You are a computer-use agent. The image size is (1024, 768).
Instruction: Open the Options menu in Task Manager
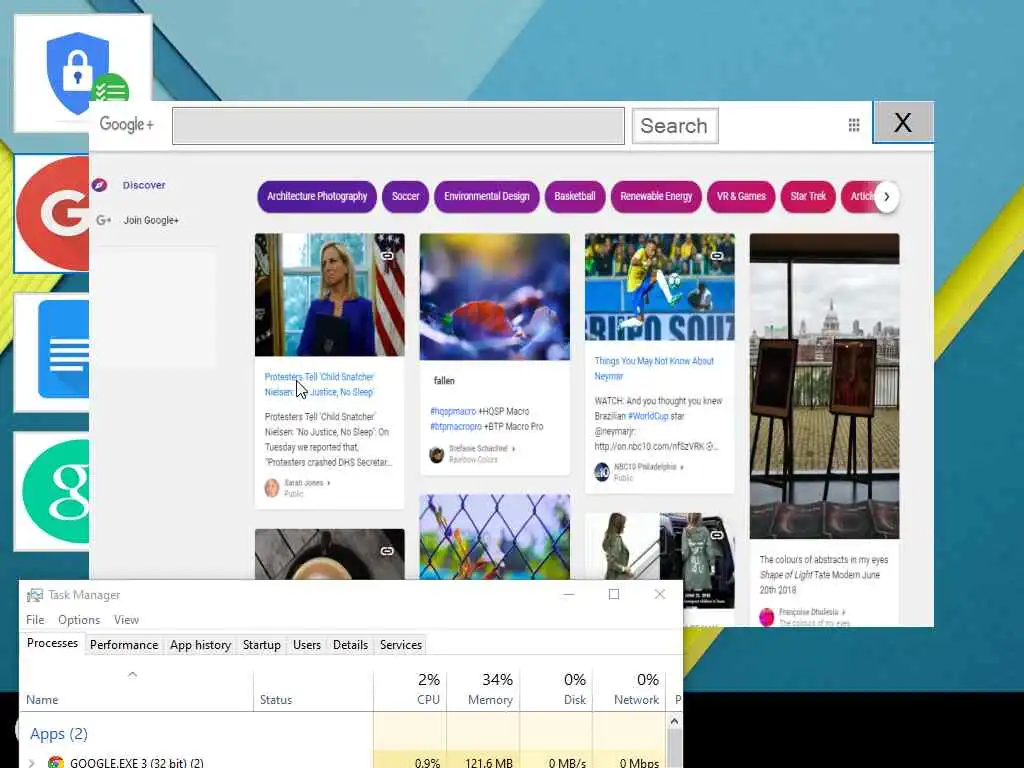(79, 620)
